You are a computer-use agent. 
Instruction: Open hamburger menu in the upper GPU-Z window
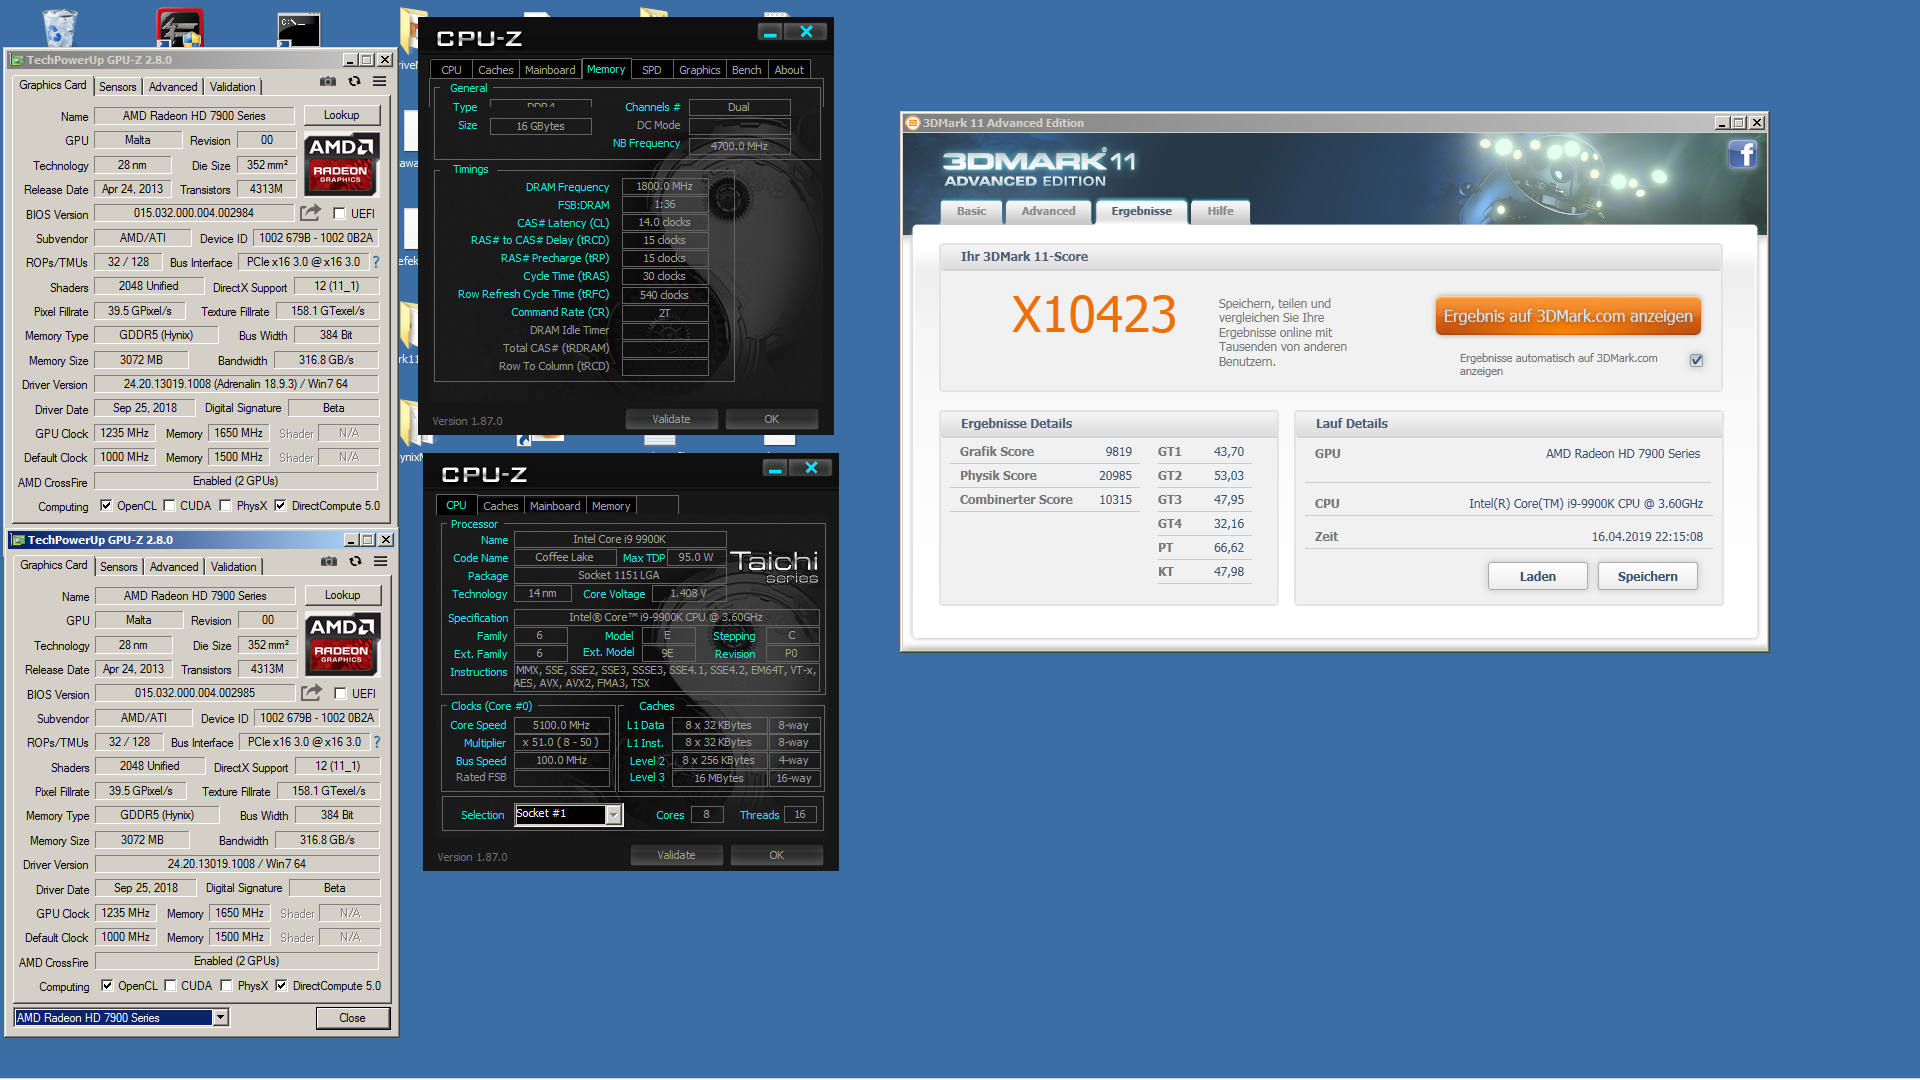tap(380, 82)
